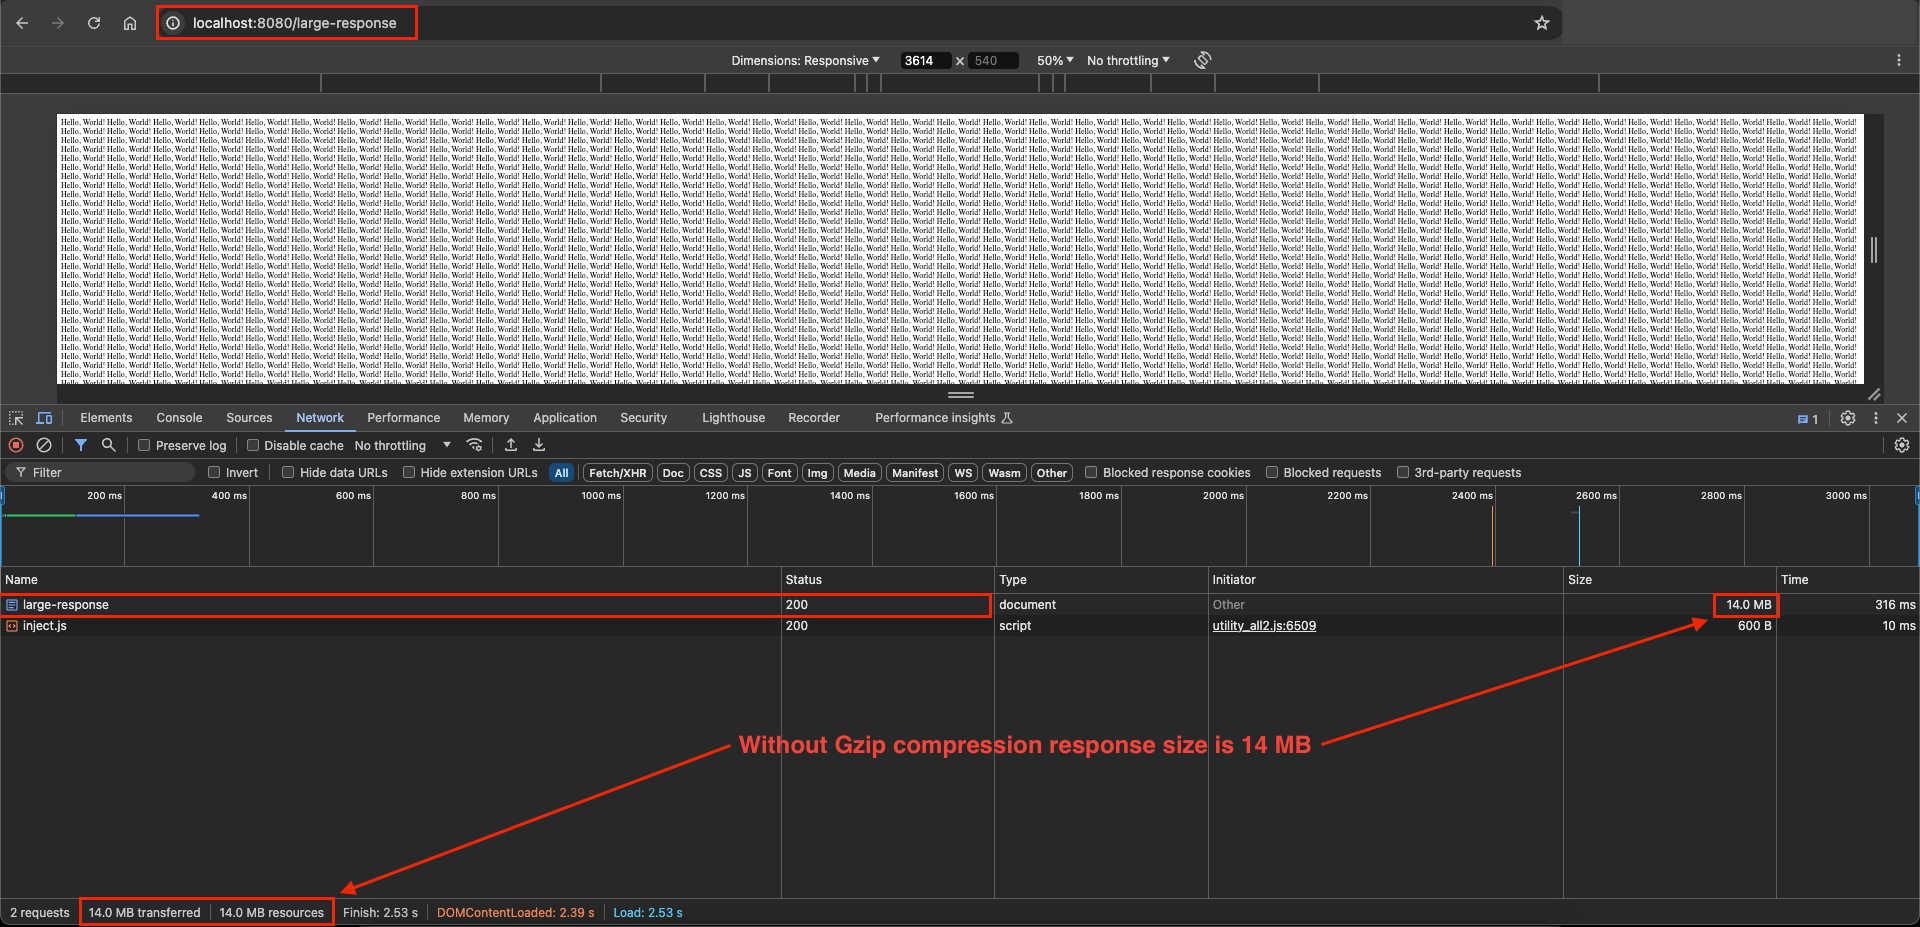
Task: Switch to the Console tab
Action: (x=178, y=418)
